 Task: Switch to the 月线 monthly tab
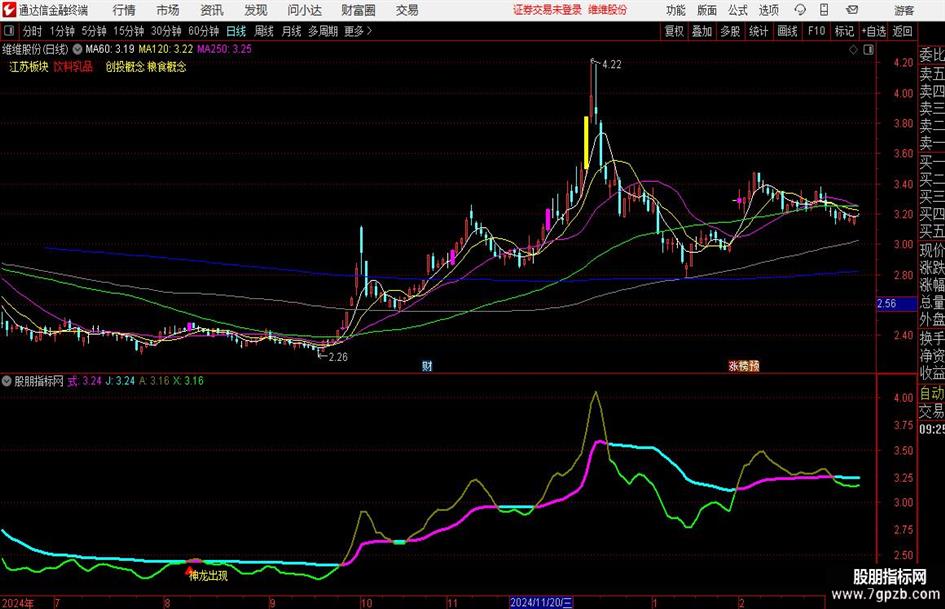[291, 31]
